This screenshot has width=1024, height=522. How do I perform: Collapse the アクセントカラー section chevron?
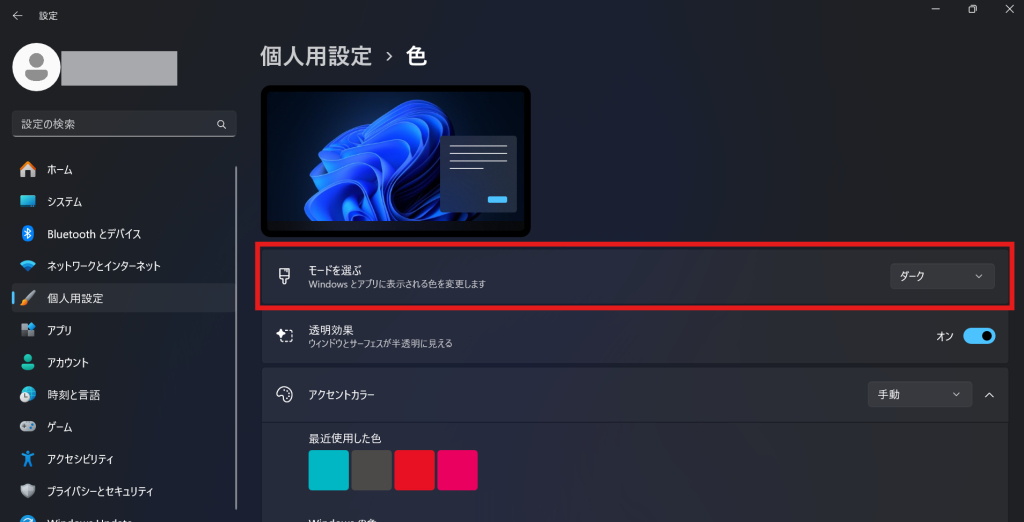pyautogui.click(x=989, y=395)
